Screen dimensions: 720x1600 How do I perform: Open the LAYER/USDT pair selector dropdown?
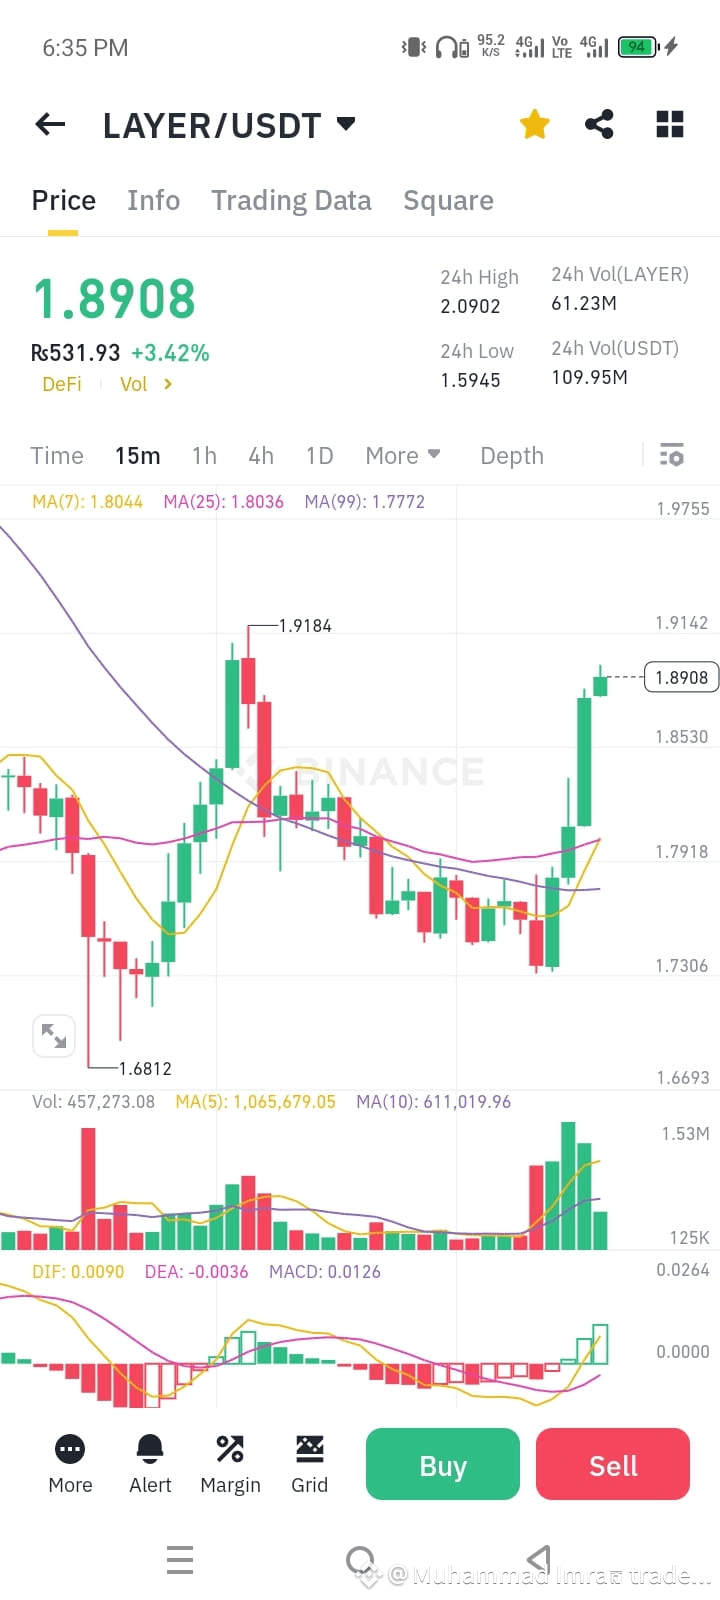coord(345,124)
